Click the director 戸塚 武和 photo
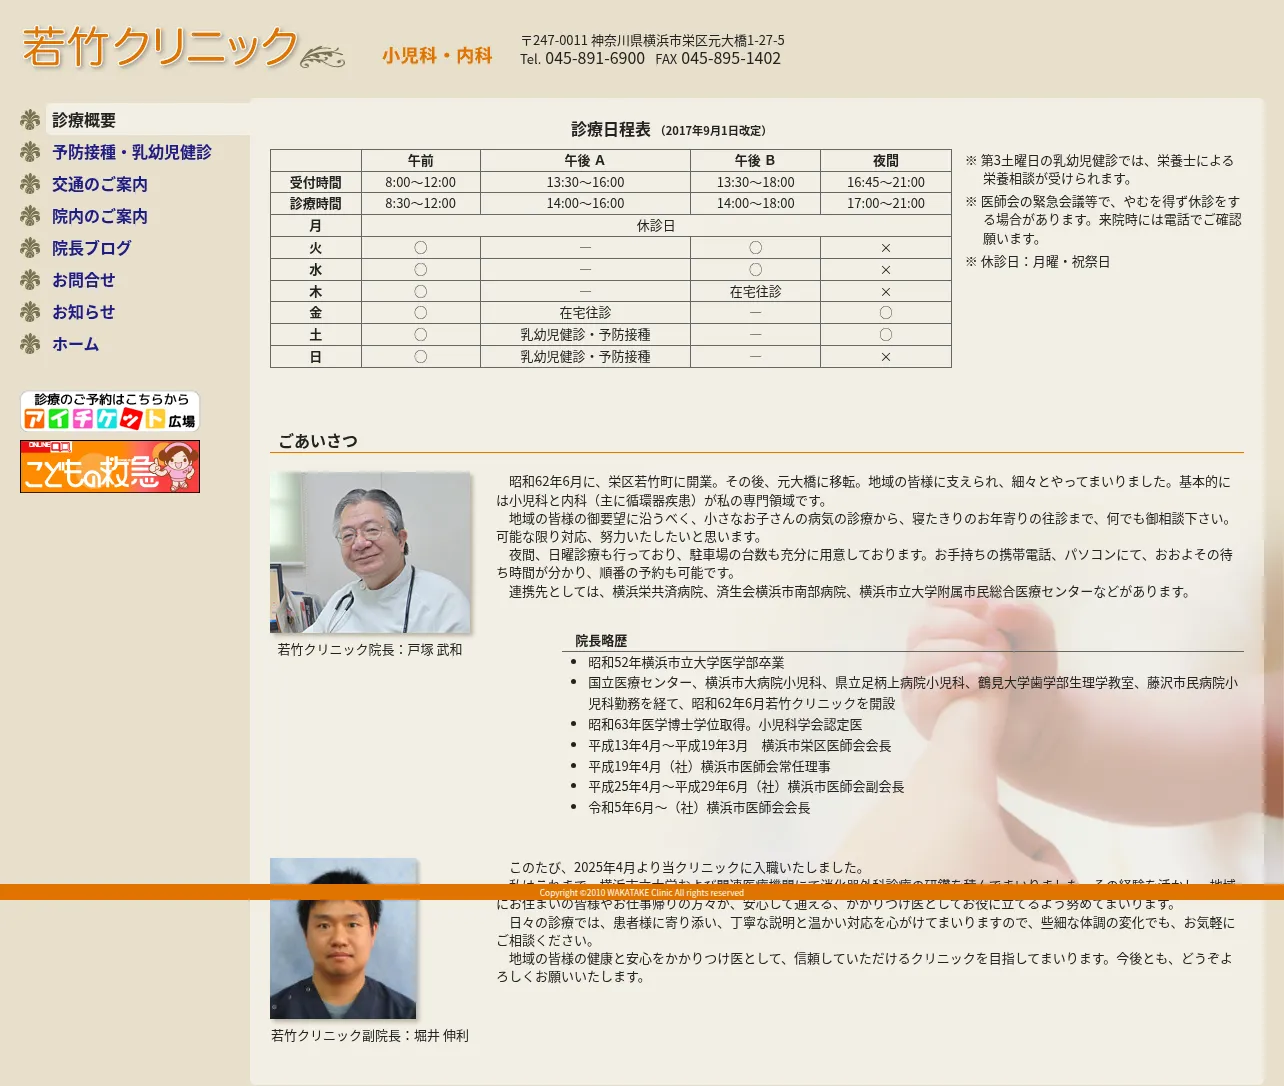The width and height of the screenshot is (1284, 1086). (x=370, y=552)
